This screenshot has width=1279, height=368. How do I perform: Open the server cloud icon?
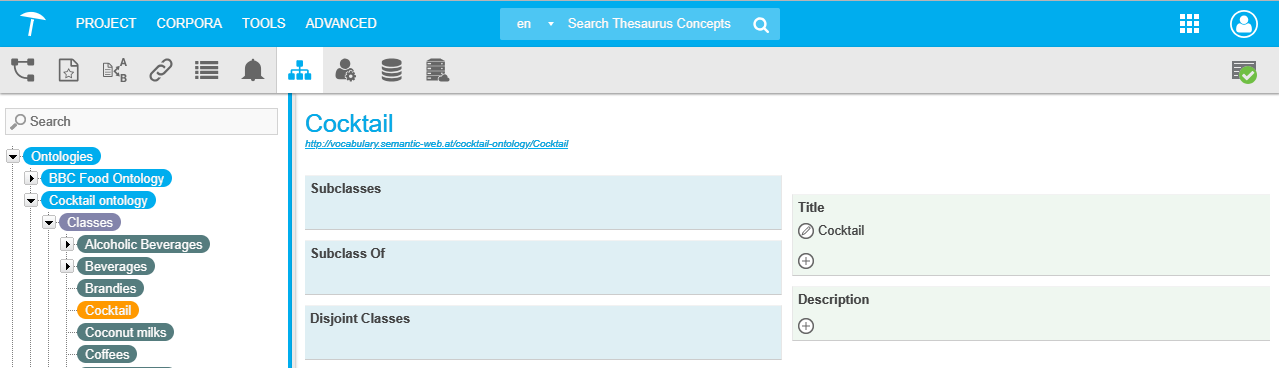(x=437, y=70)
